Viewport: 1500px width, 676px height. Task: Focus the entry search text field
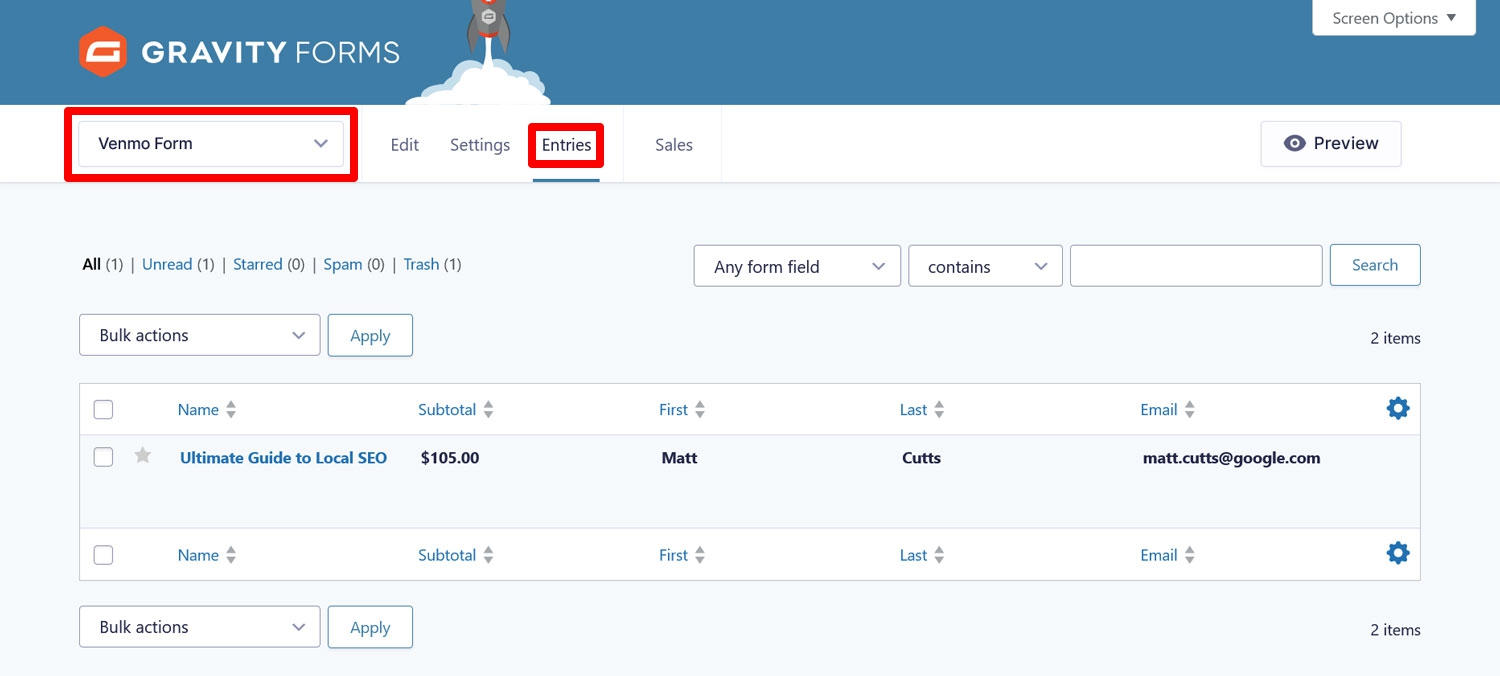coord(1196,265)
